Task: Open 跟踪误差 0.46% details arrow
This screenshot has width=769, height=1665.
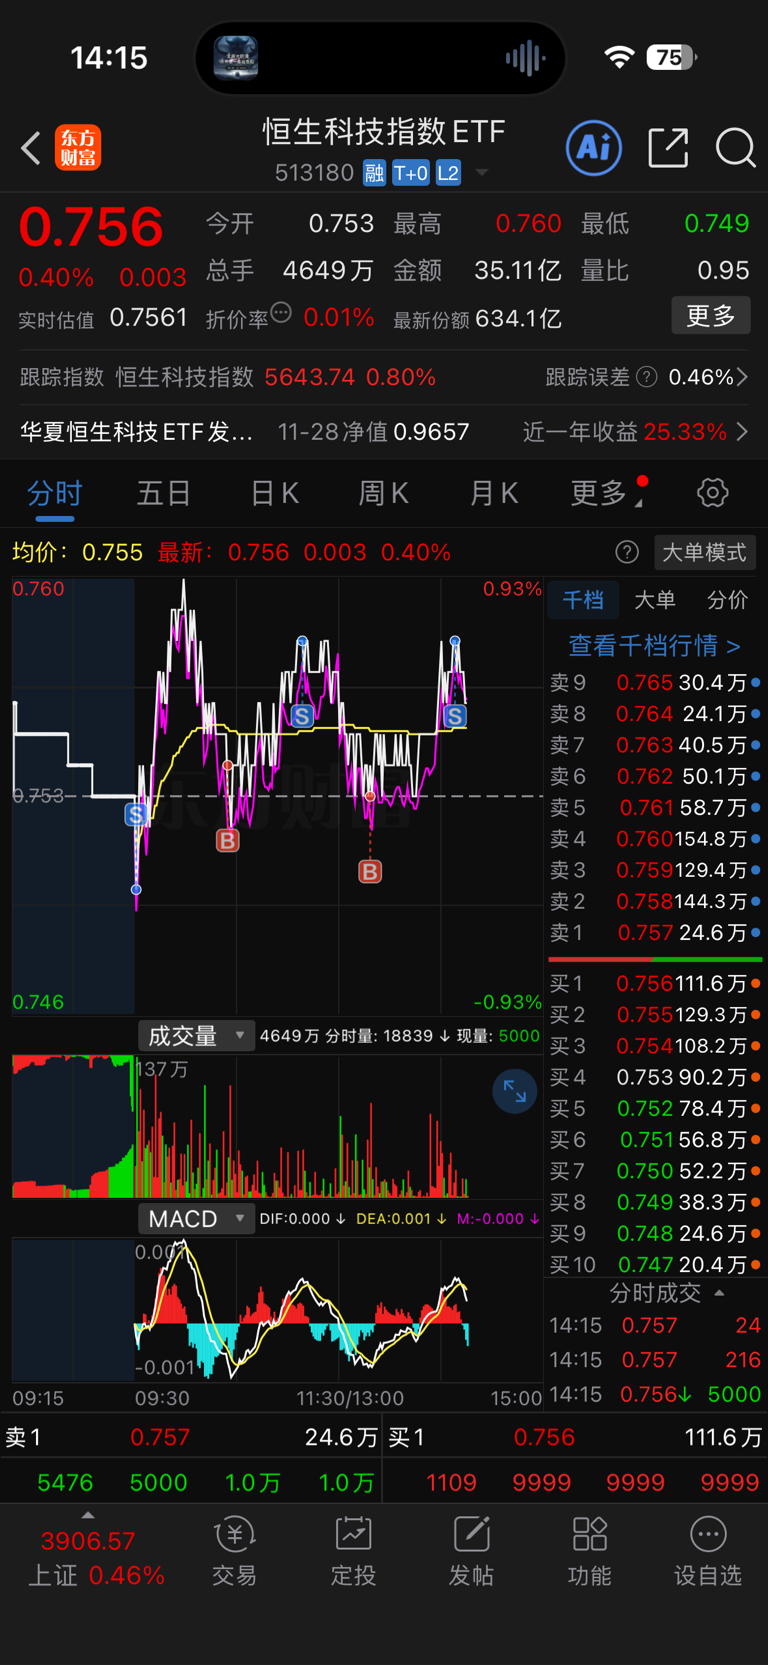Action: [x=743, y=377]
